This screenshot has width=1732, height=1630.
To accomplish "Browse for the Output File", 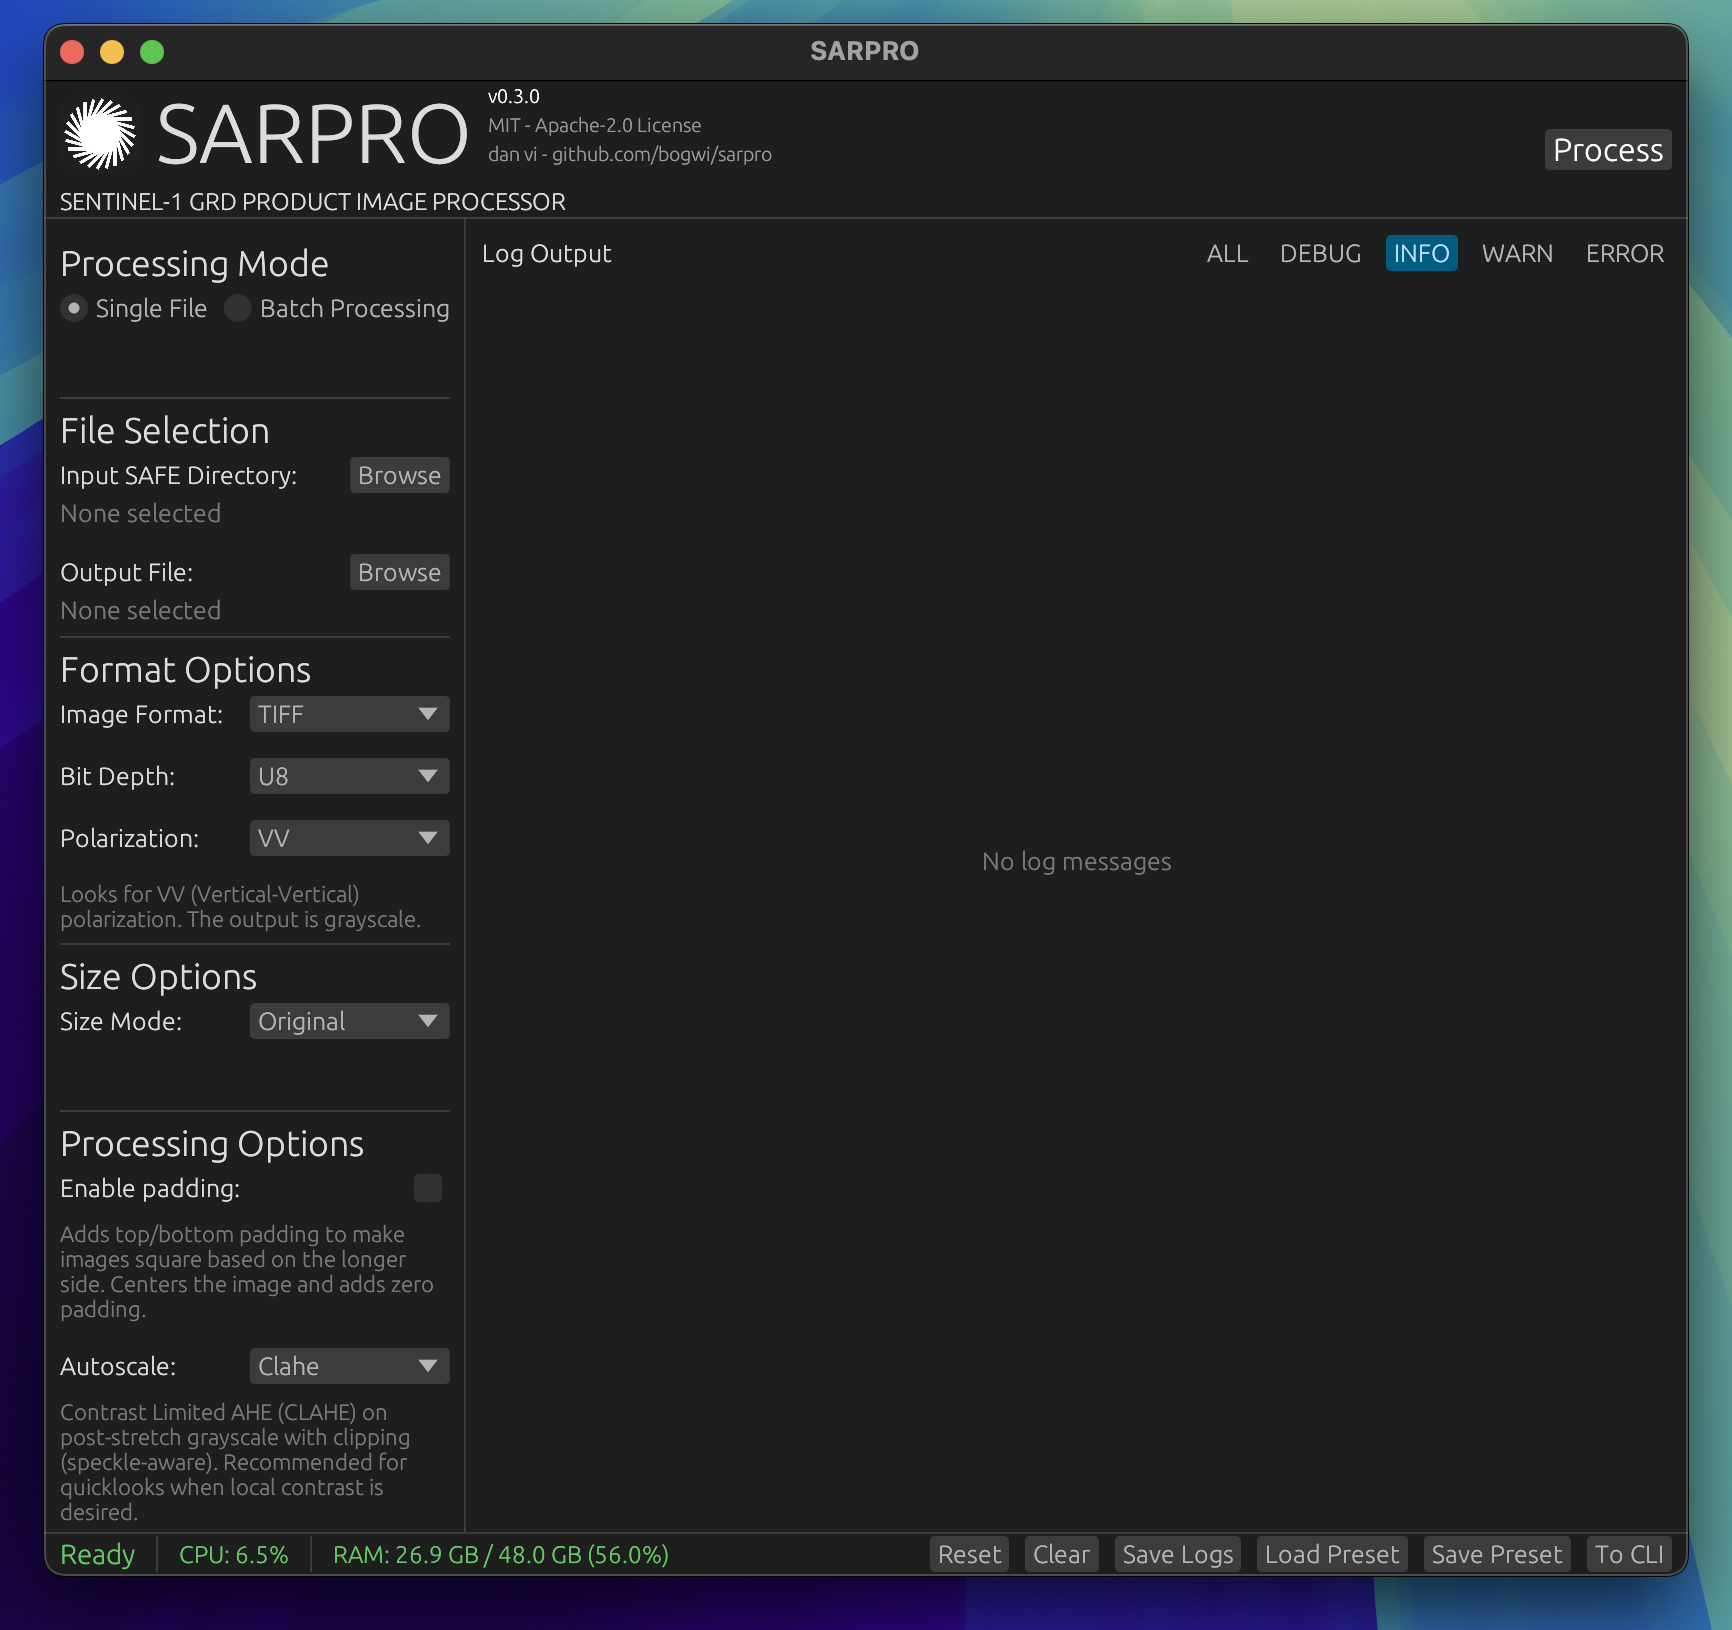I will tap(399, 572).
